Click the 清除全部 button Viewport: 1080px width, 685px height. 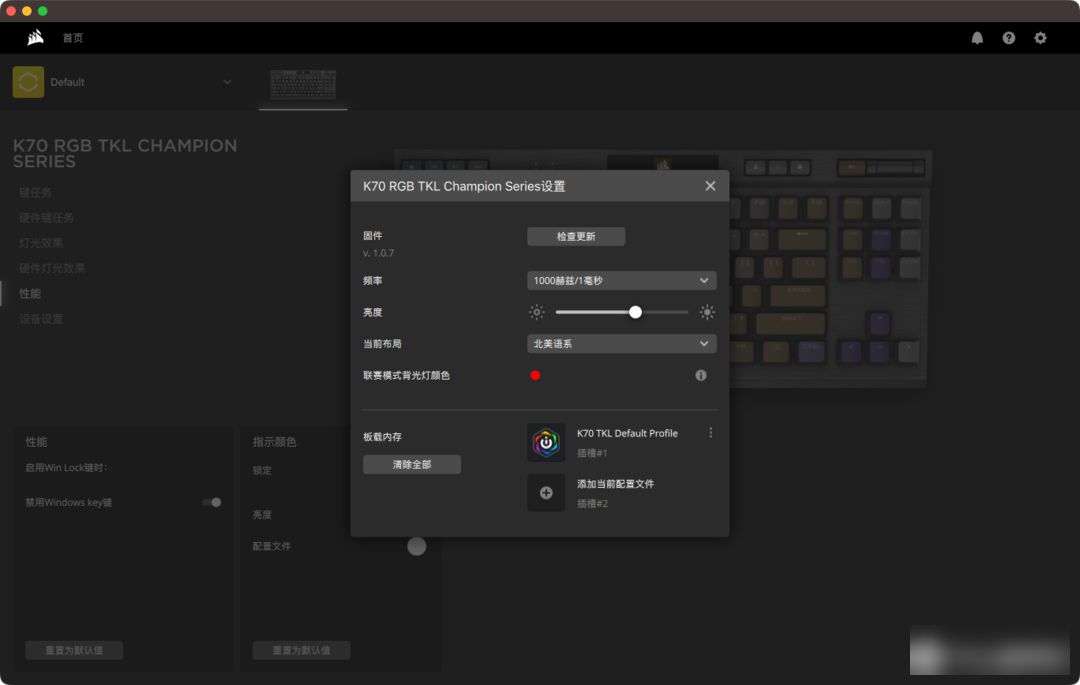click(x=412, y=465)
